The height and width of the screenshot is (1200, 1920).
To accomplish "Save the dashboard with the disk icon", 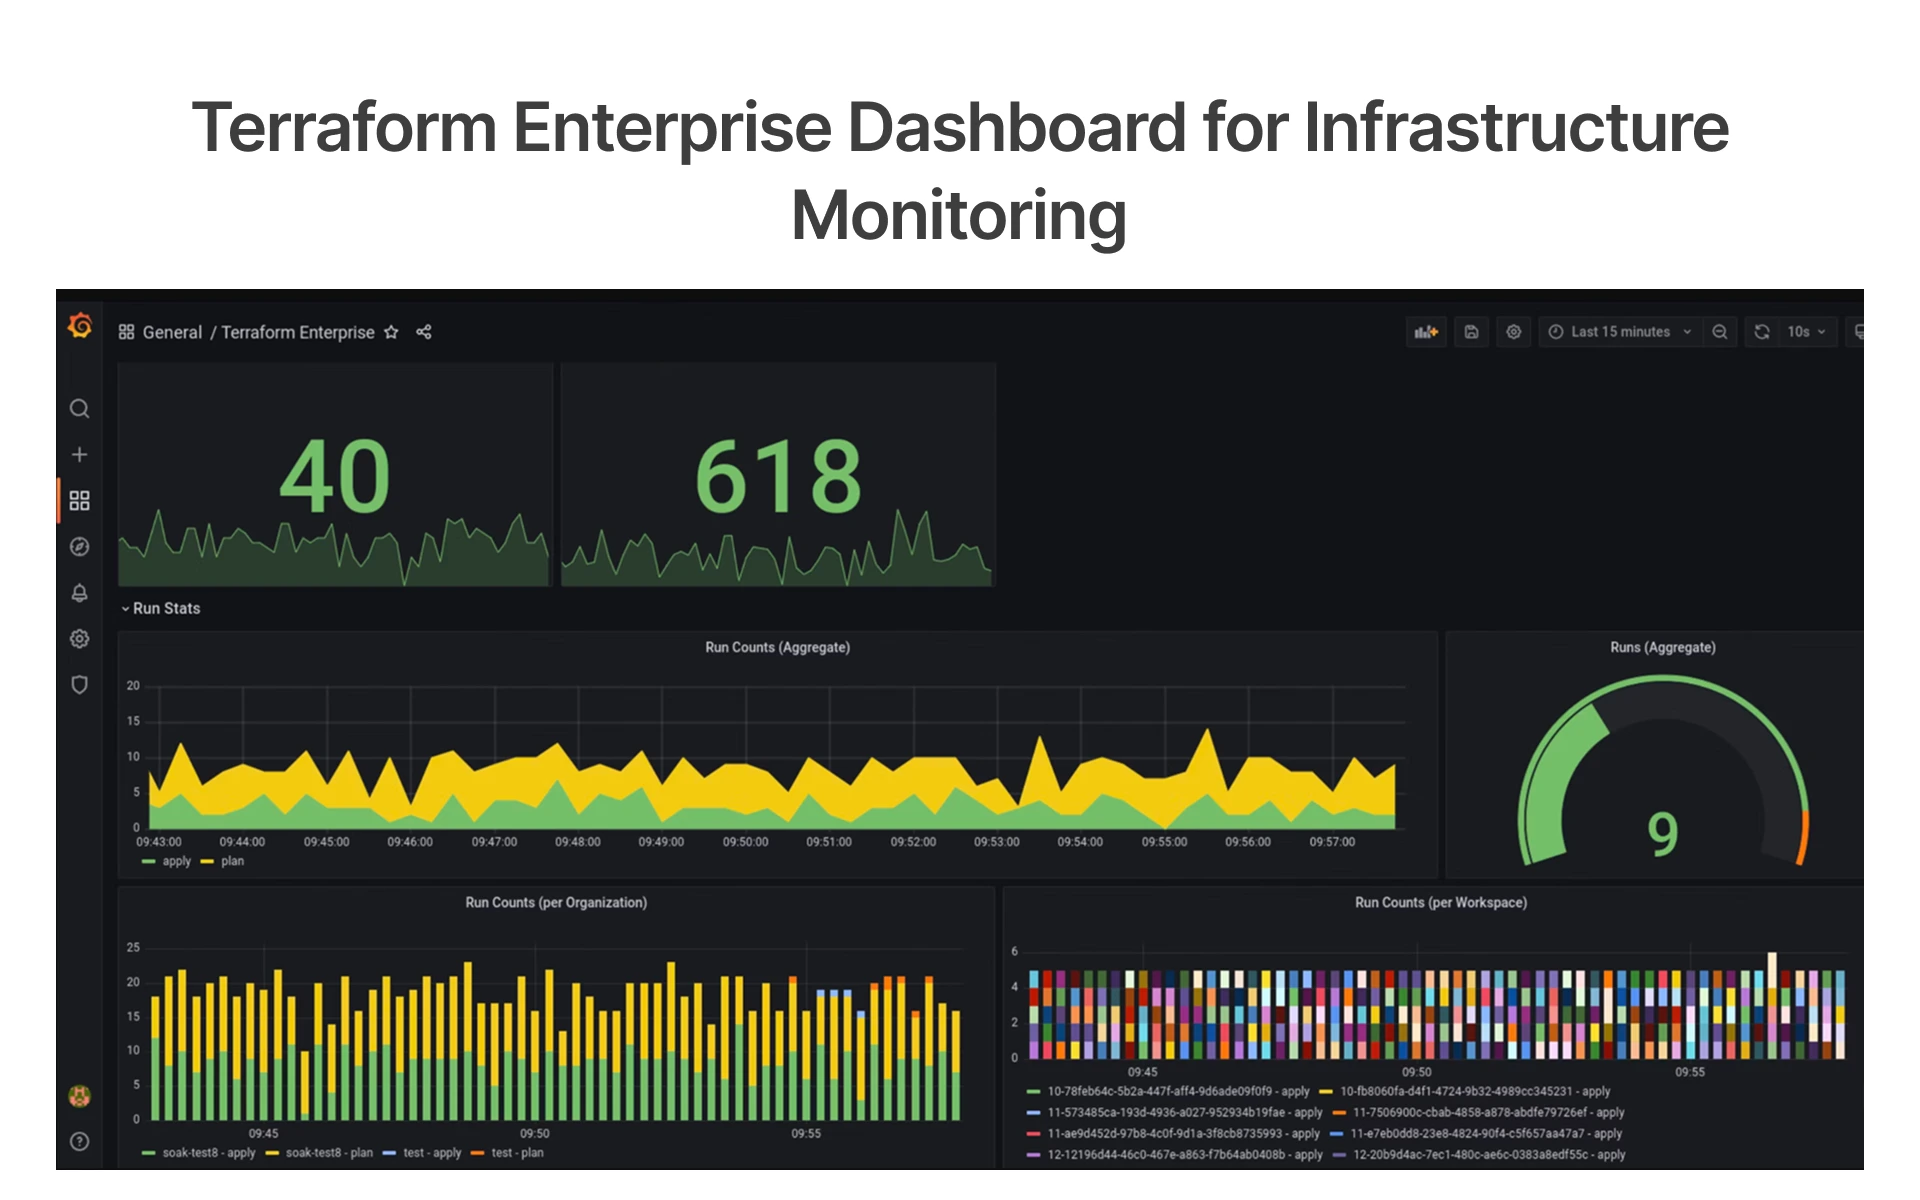I will pyautogui.click(x=1472, y=332).
